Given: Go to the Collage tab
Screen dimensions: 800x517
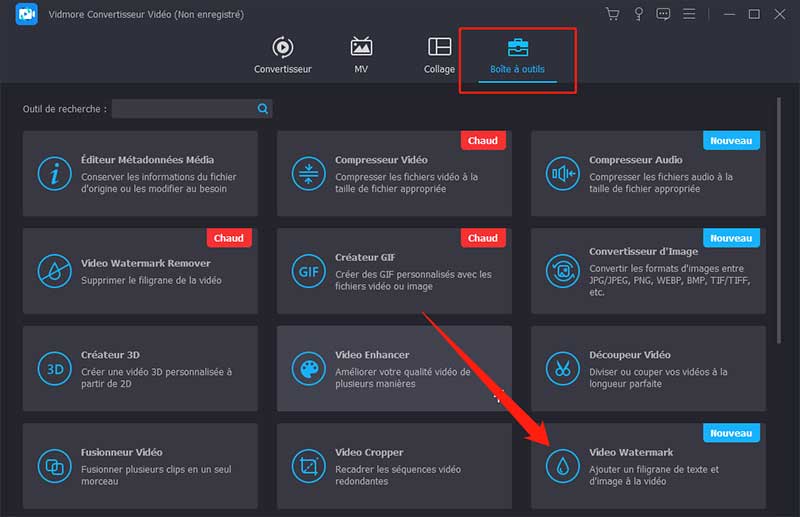Looking at the screenshot, I should [x=439, y=56].
